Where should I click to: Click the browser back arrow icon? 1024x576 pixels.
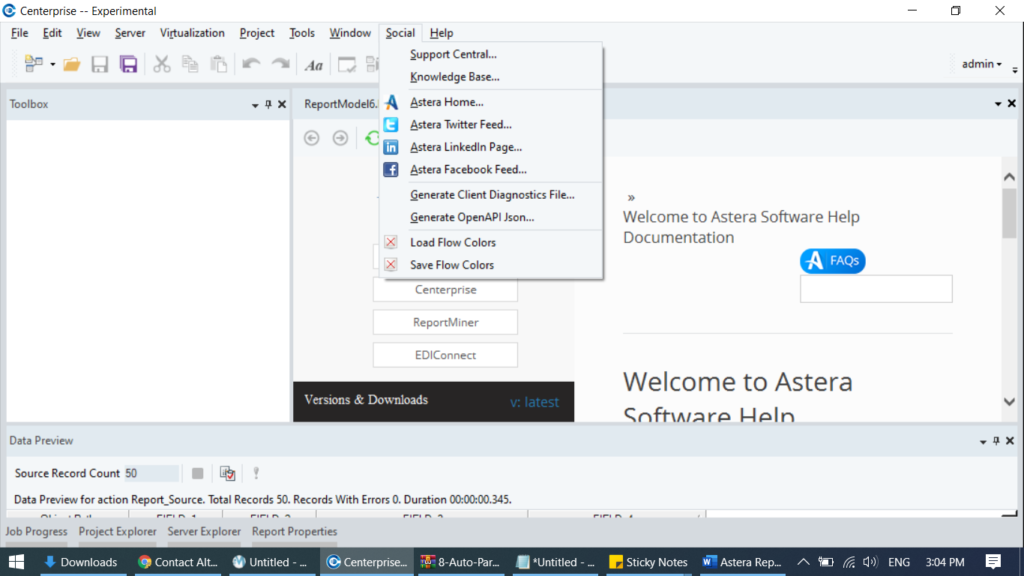[x=312, y=138]
